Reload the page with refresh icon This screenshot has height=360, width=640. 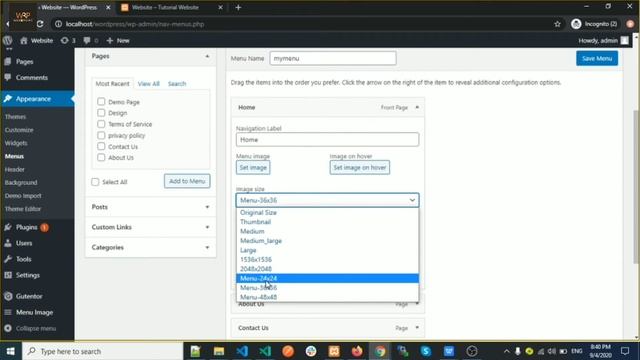click(40, 24)
